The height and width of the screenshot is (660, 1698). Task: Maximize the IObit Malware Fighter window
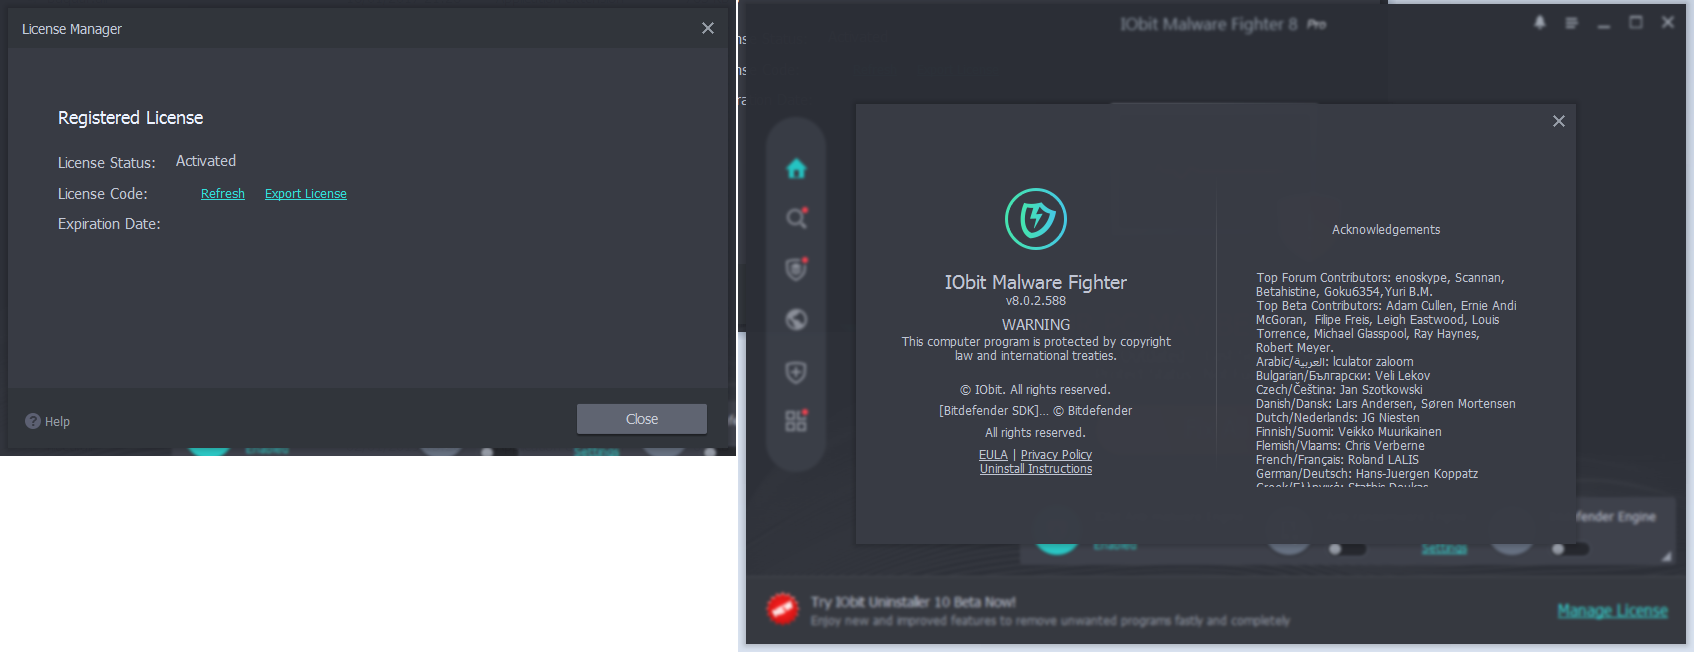tap(1636, 23)
